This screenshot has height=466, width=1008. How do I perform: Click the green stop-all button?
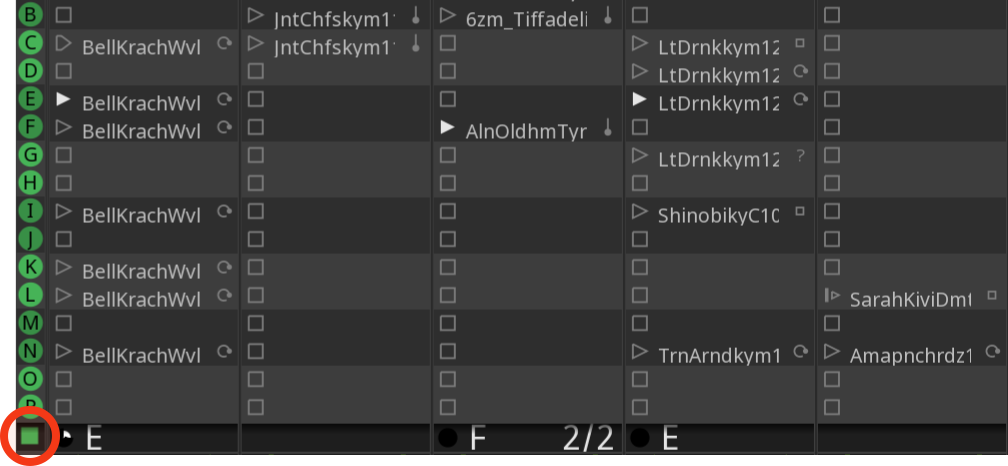(30, 437)
